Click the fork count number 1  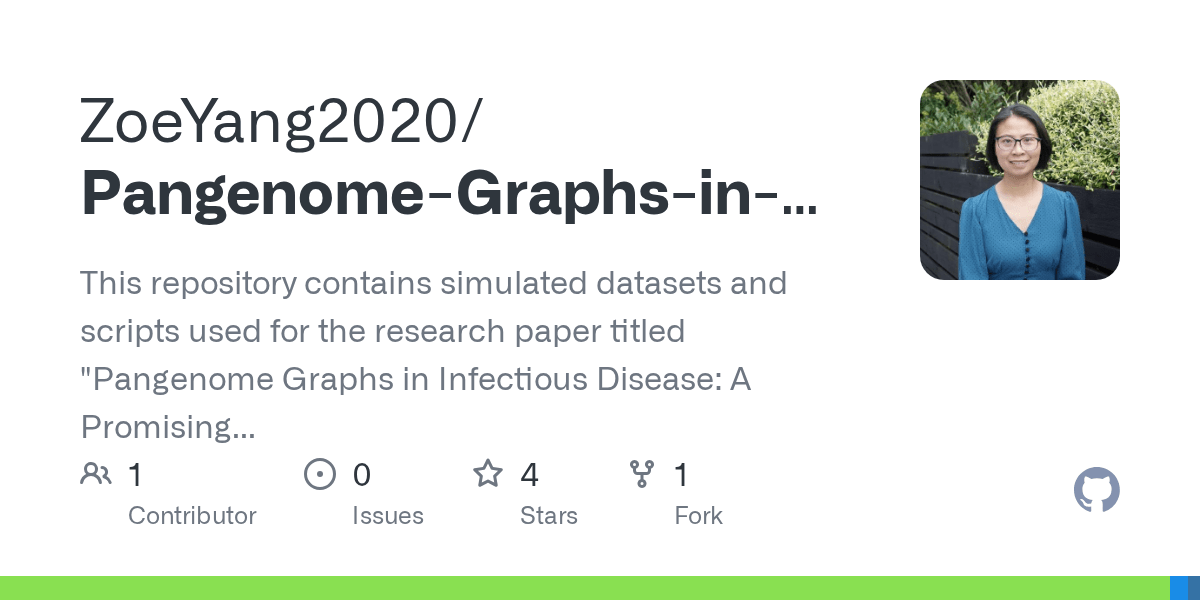(682, 475)
